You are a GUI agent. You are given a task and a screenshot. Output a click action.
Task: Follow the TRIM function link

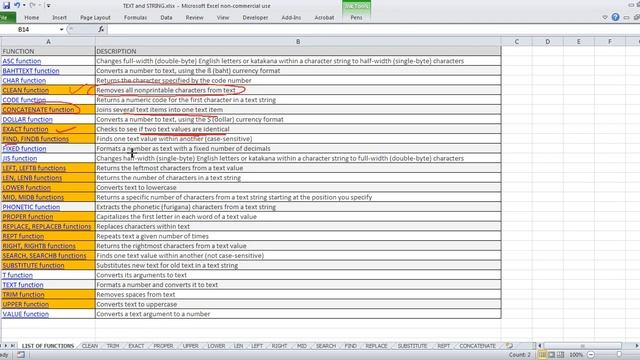pos(23,294)
